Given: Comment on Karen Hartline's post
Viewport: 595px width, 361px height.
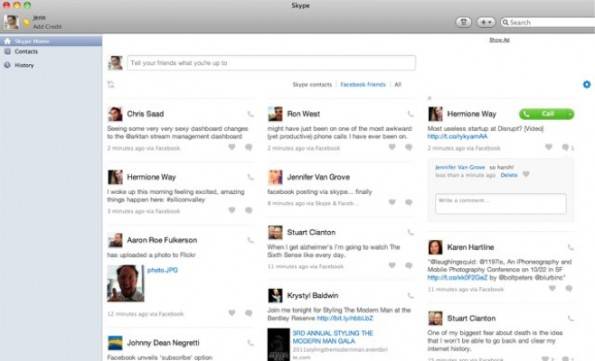Looking at the screenshot, I should (x=569, y=288).
